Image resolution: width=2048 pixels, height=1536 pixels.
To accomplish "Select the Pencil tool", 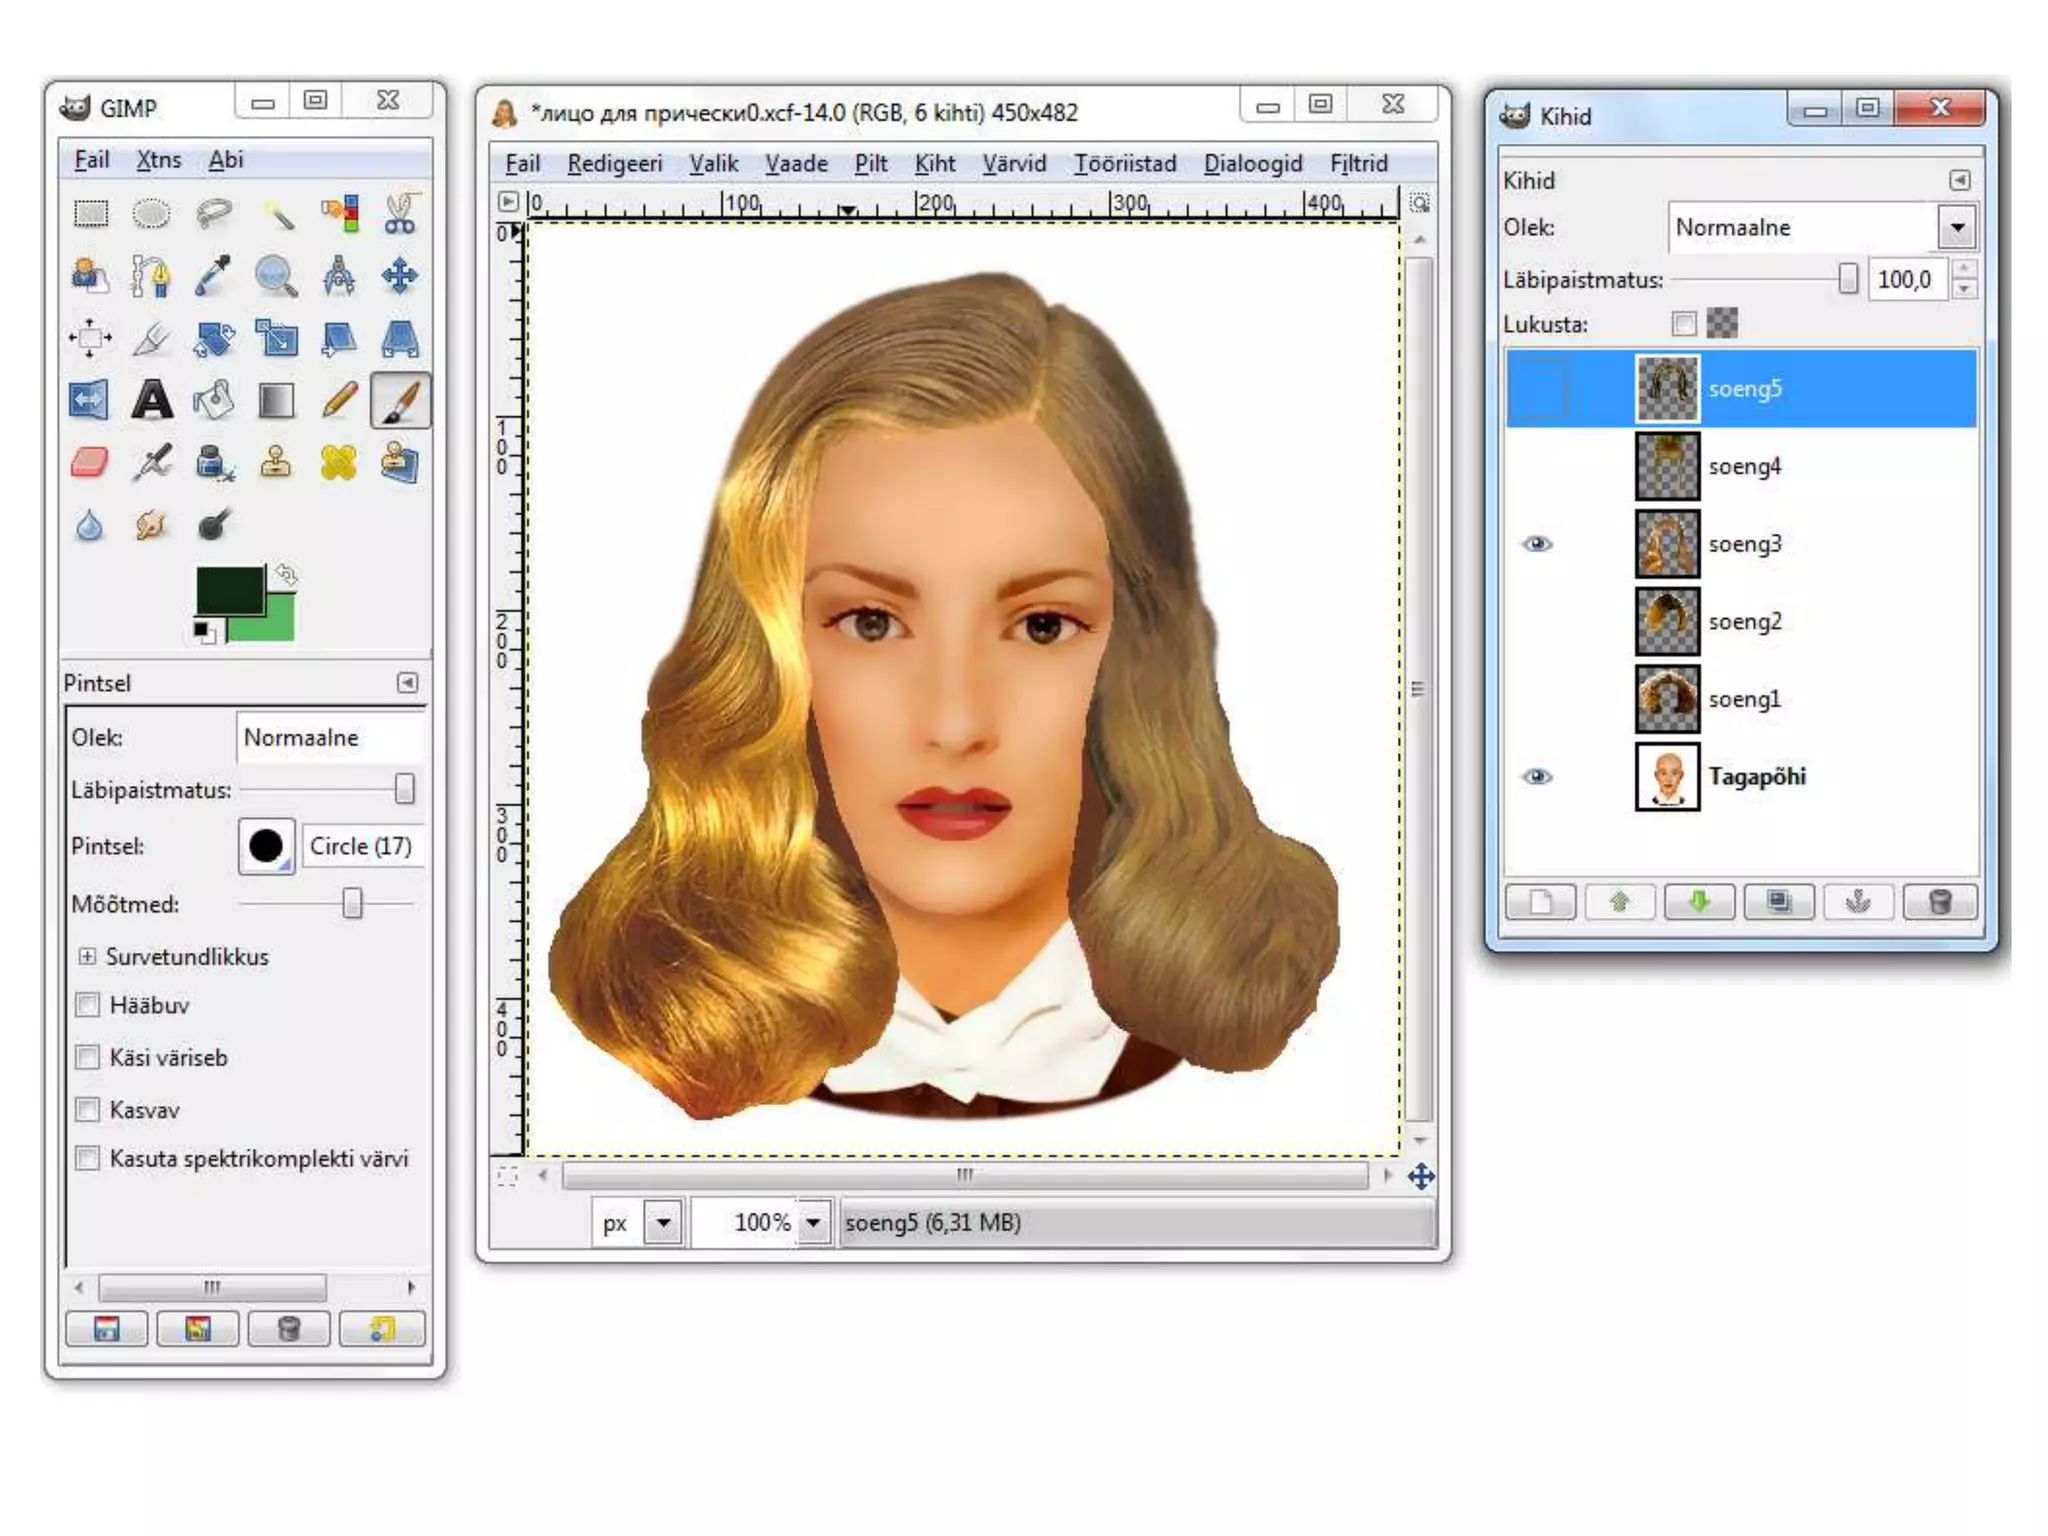I will pos(339,400).
